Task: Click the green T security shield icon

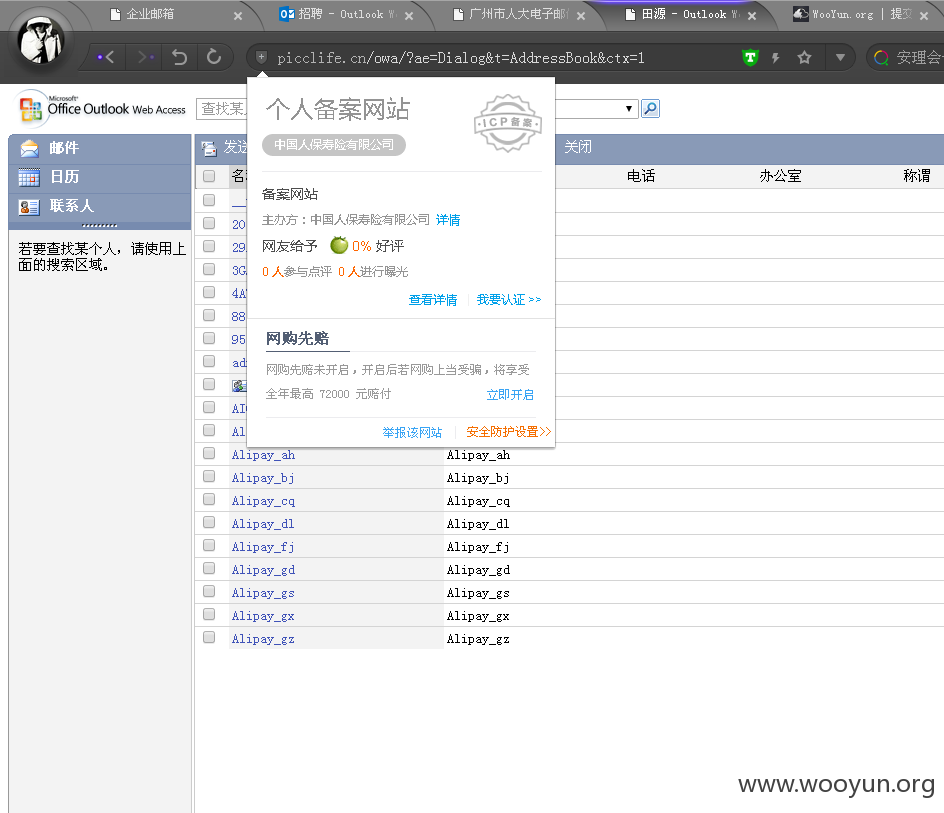Action: pyautogui.click(x=750, y=58)
